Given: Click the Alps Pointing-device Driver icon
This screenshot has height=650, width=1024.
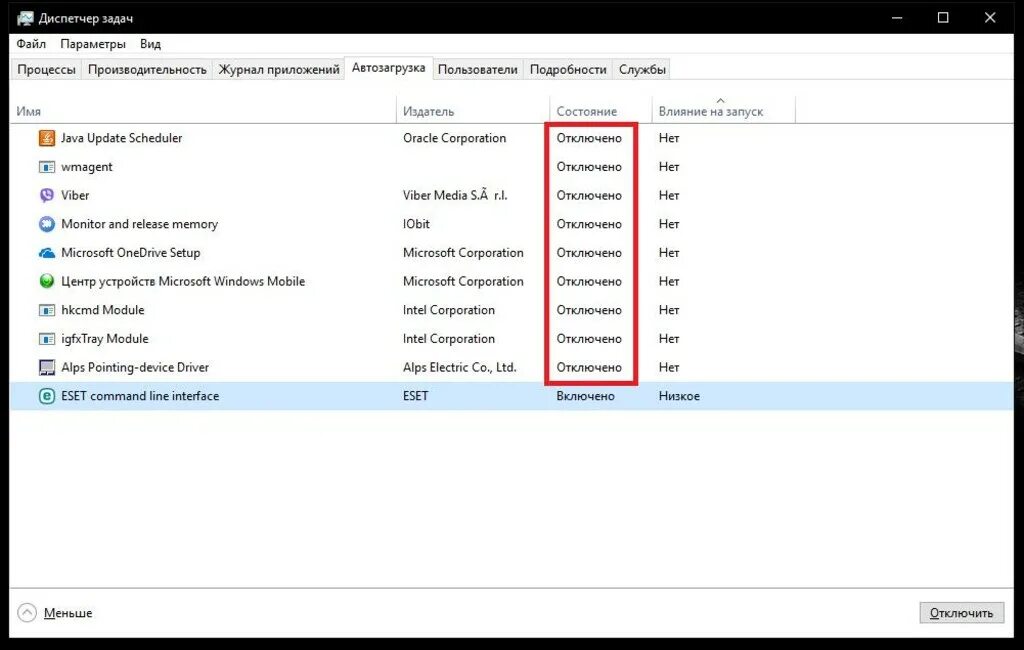Looking at the screenshot, I should point(46,367).
